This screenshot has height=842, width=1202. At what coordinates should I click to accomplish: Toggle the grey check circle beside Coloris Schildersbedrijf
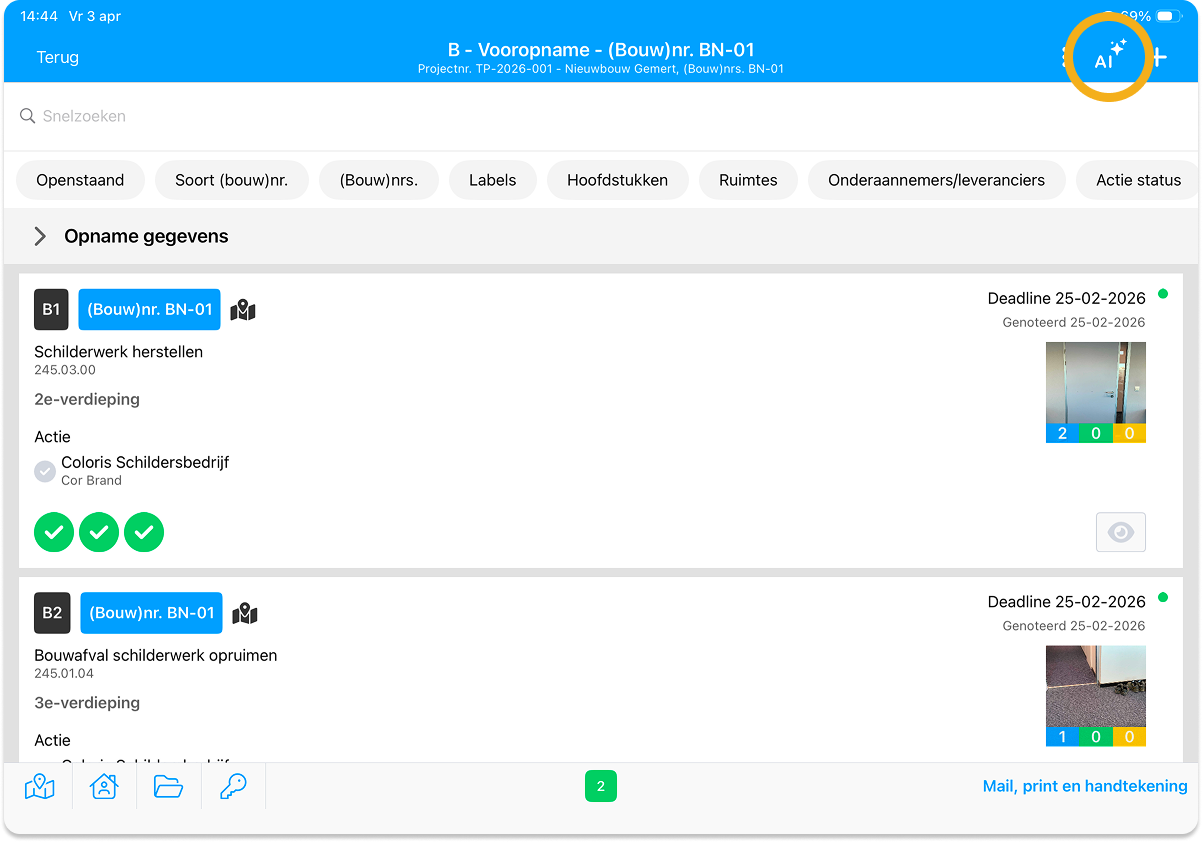[45, 471]
